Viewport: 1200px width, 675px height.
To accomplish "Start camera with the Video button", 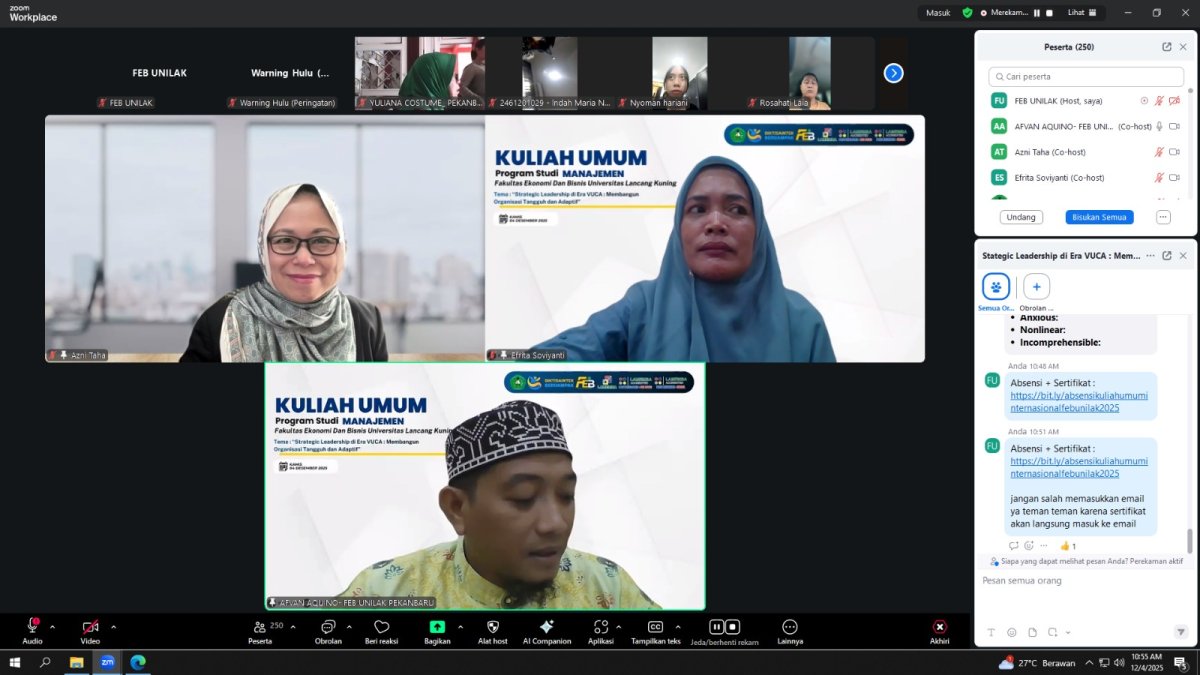I will [90, 630].
